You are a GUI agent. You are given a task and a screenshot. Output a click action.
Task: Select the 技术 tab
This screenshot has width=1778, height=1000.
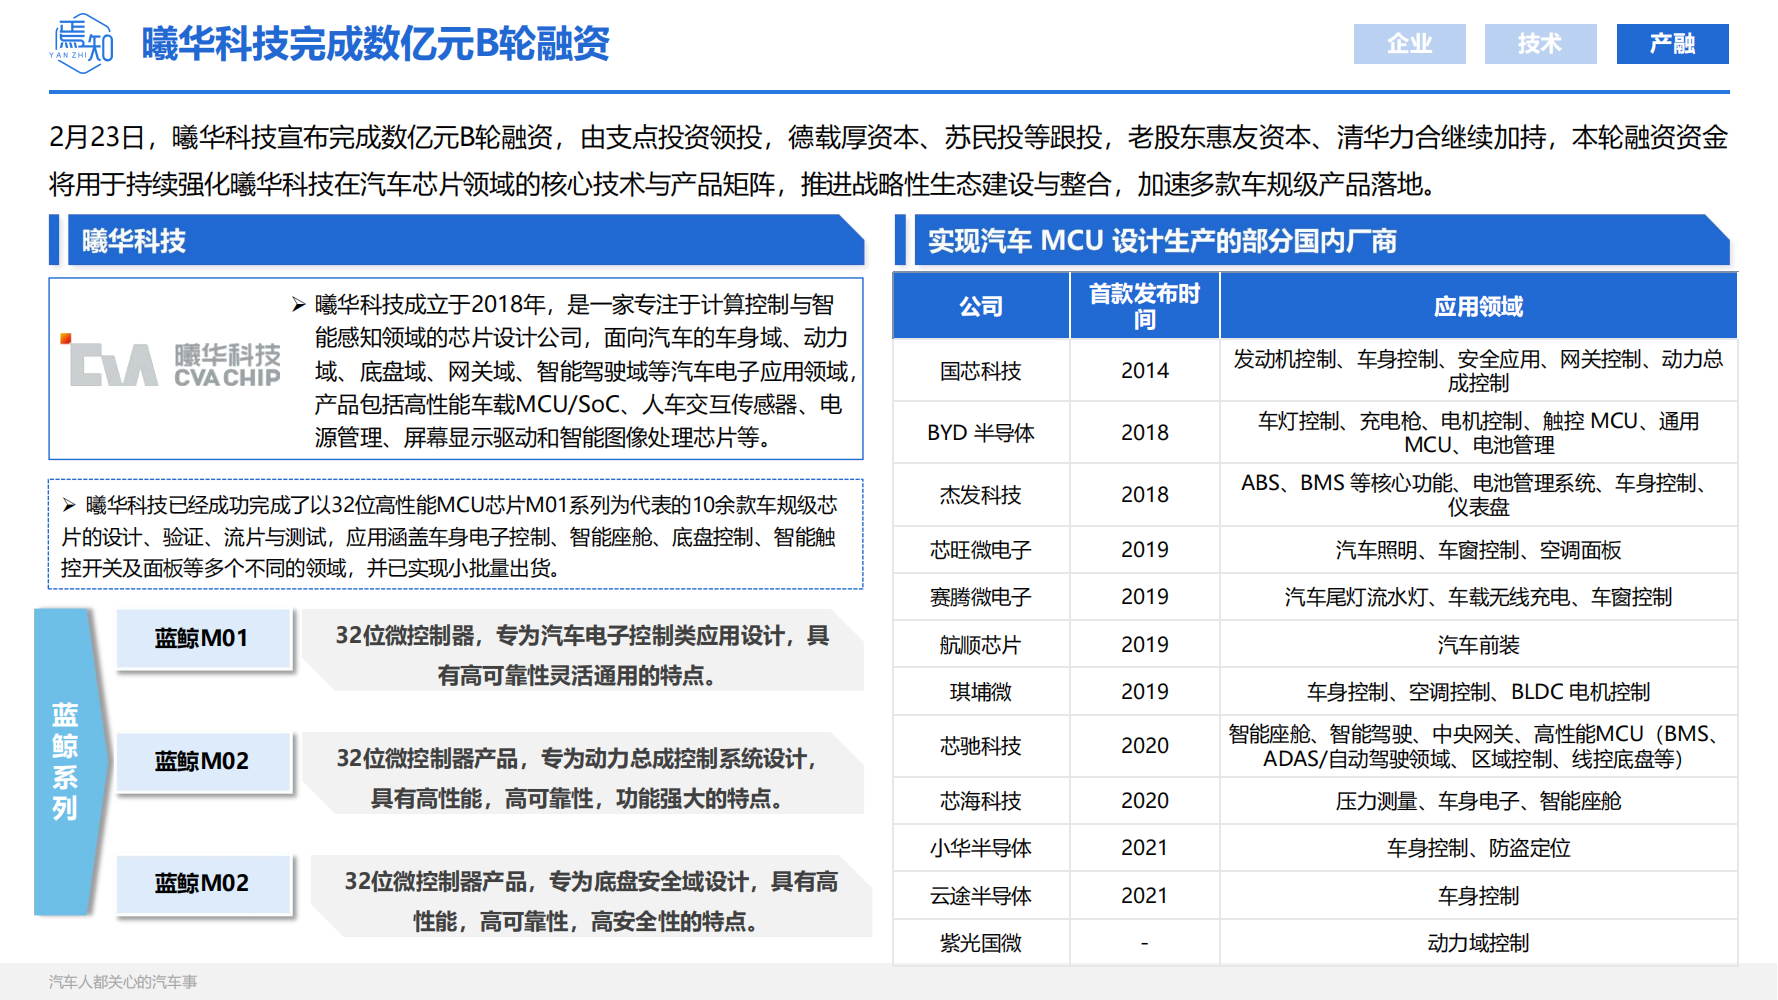tap(1540, 44)
